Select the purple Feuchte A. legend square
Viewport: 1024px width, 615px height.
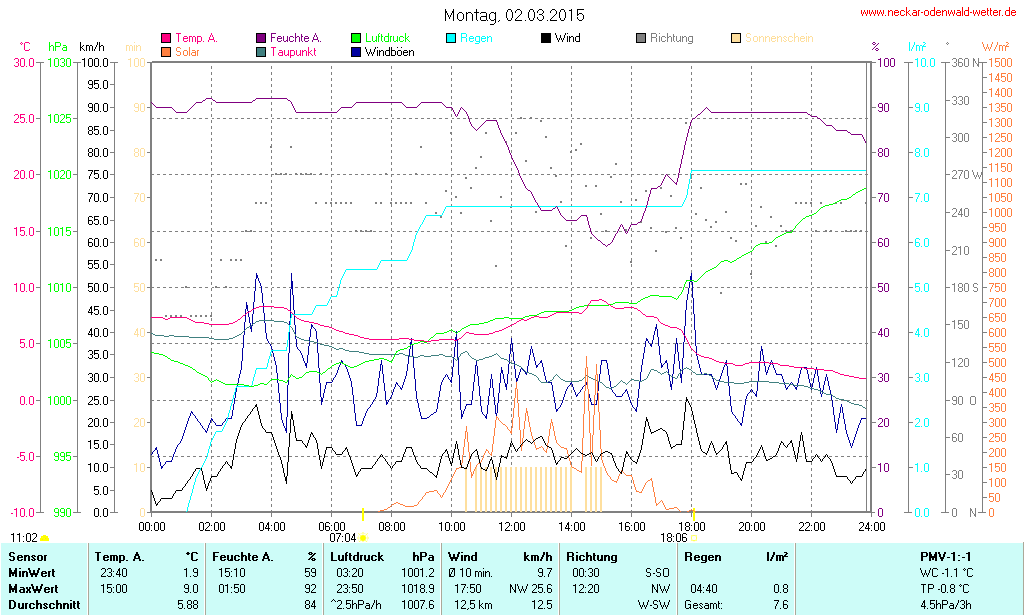point(262,39)
